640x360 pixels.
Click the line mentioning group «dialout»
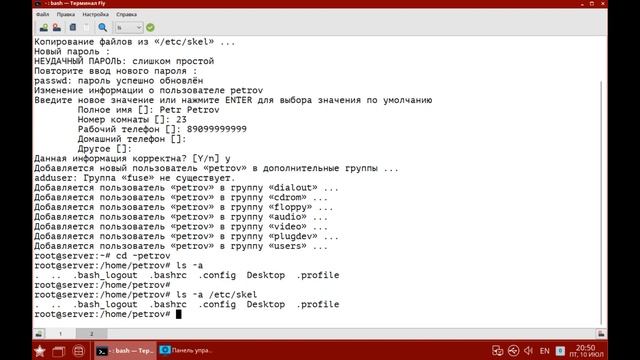tap(186, 188)
